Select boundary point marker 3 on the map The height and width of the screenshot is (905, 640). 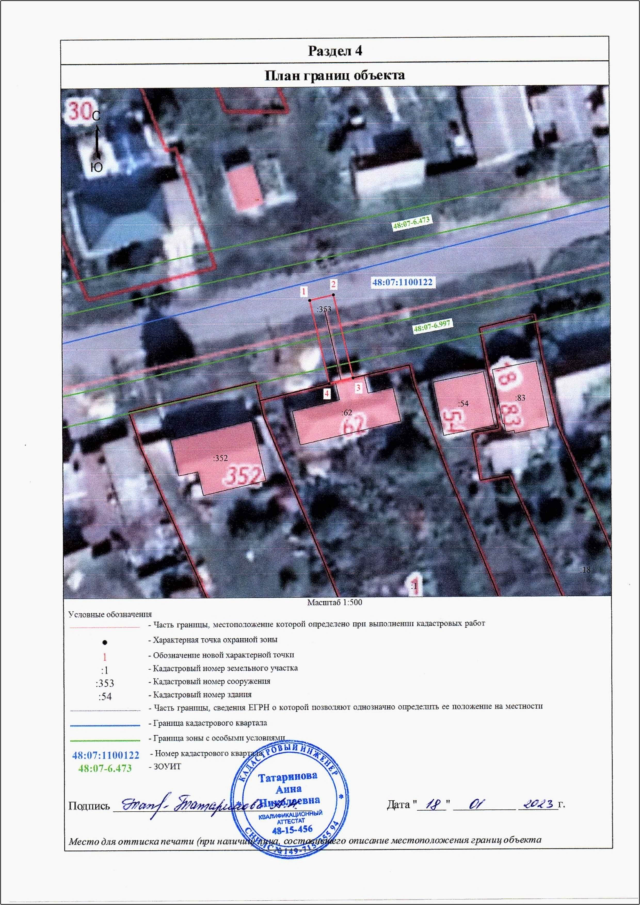(x=357, y=388)
